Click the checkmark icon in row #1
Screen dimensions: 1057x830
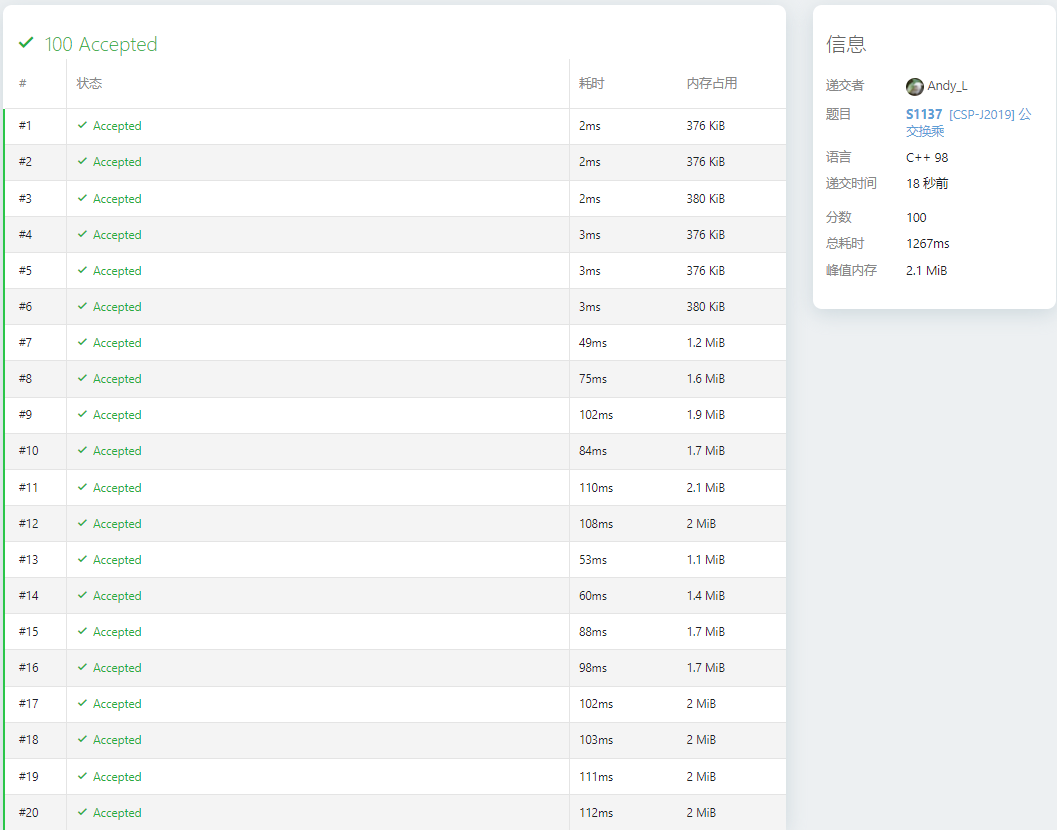(x=82, y=125)
